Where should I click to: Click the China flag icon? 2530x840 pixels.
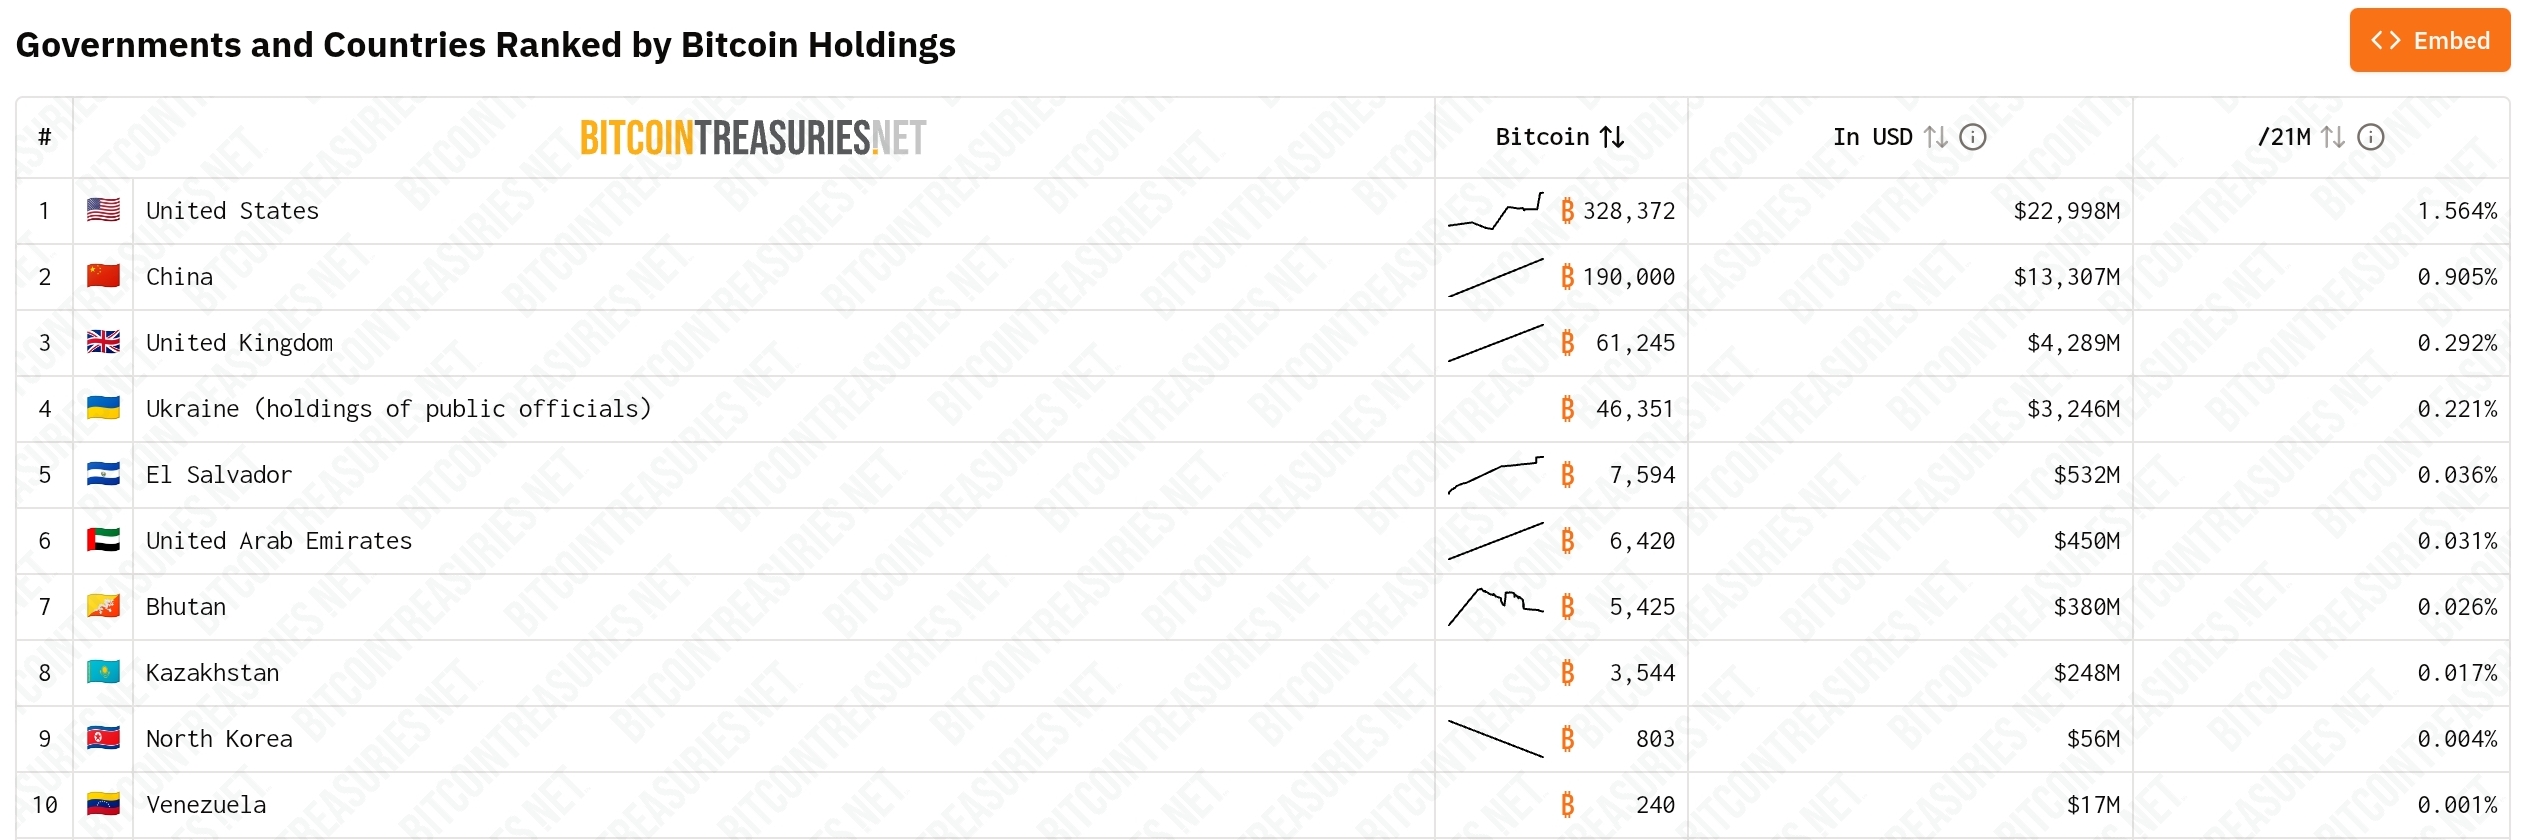(x=103, y=276)
